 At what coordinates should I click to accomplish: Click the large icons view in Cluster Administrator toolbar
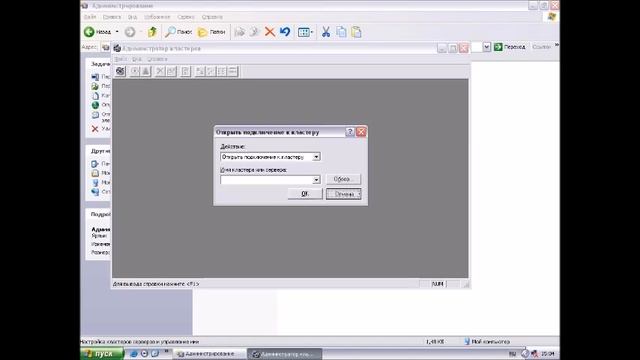click(200, 71)
